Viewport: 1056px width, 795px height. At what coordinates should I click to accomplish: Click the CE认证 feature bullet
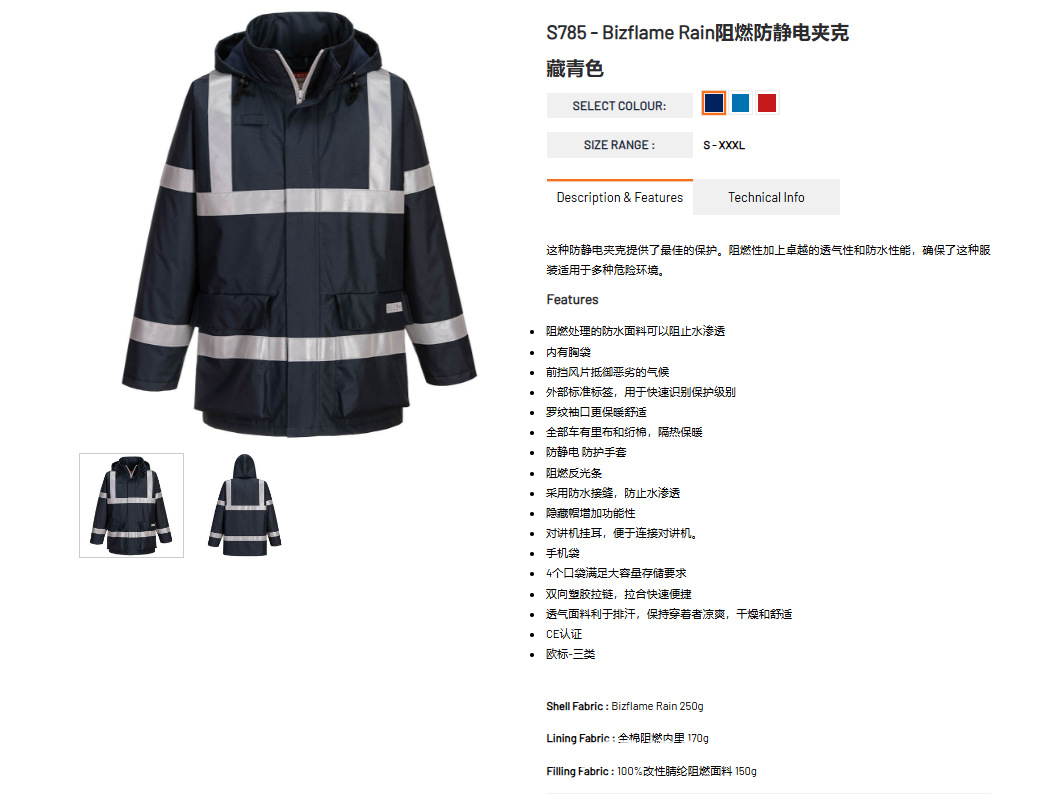[564, 634]
